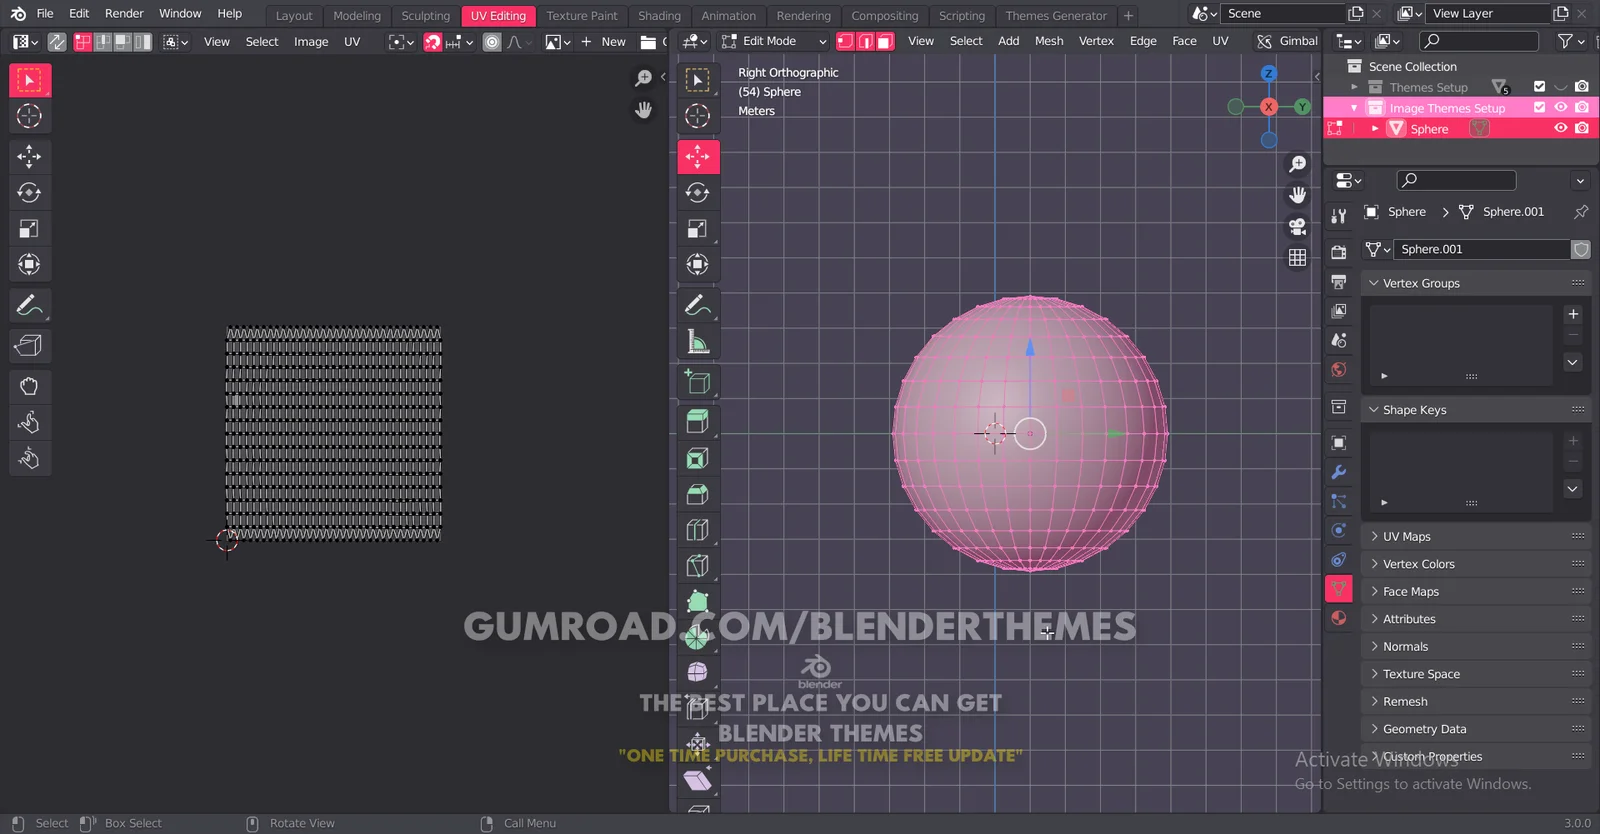This screenshot has height=834, width=1600.
Task: Click New image button in UV editor
Action: 603,42
